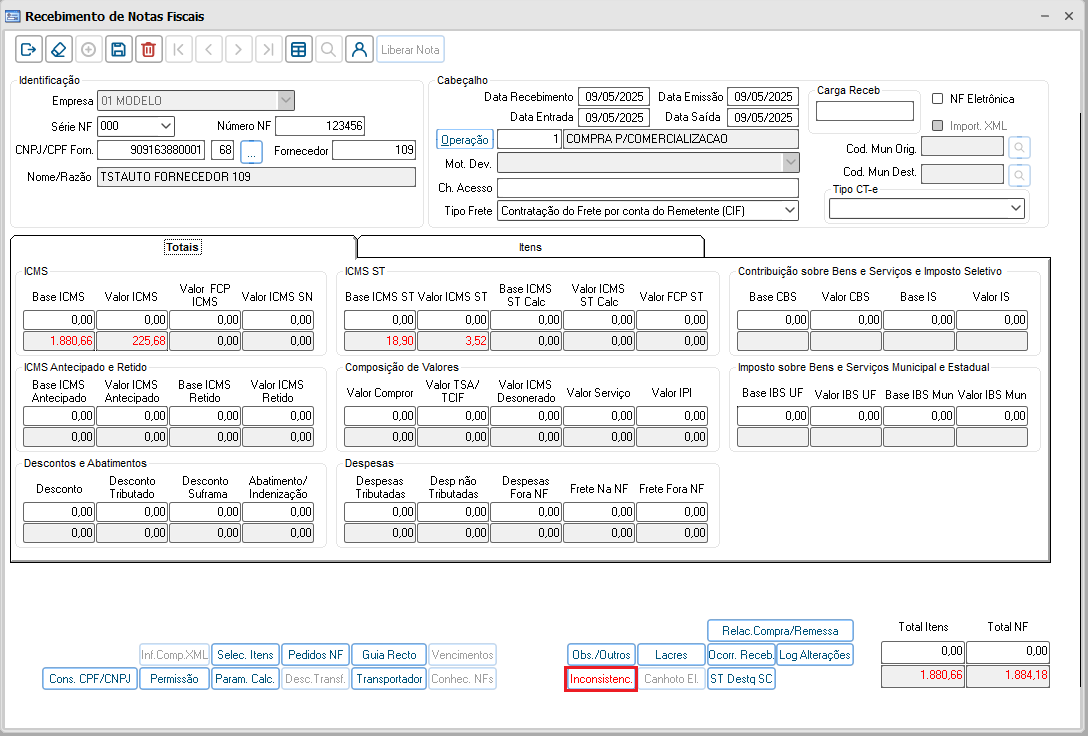Click the eraser clear icon
The width and height of the screenshot is (1088, 736).
[58, 50]
